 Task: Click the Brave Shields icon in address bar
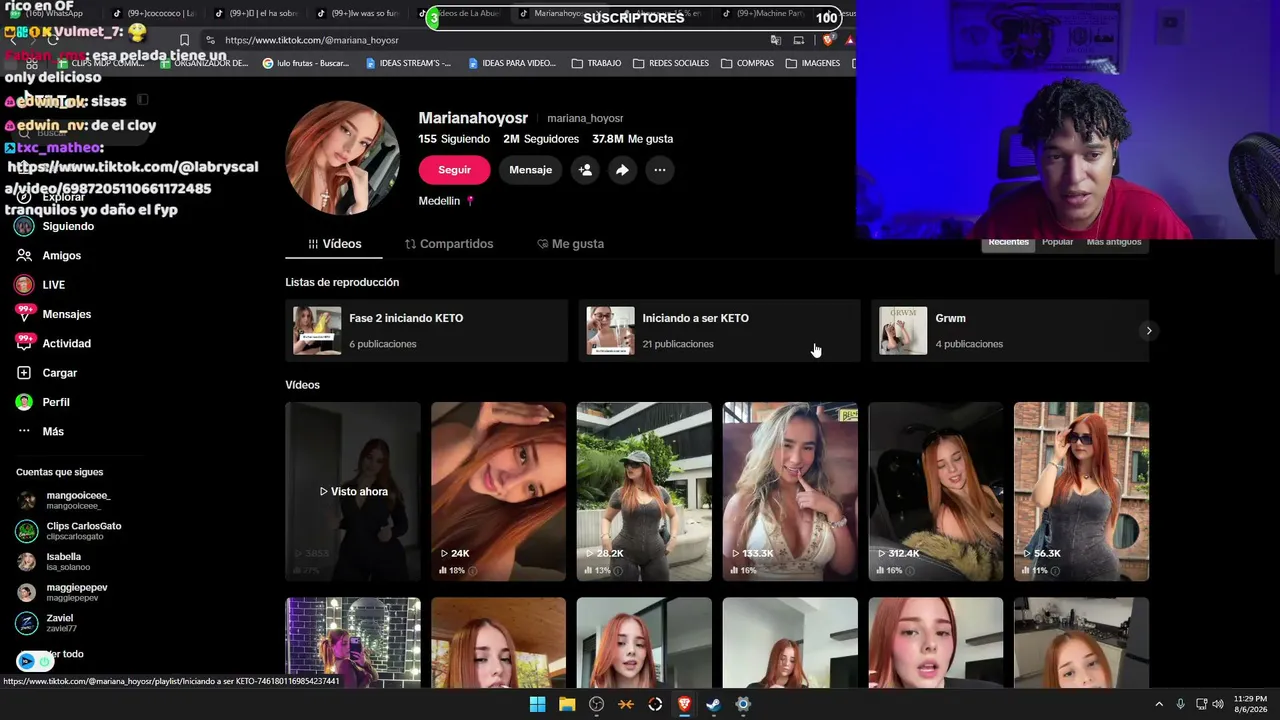(827, 40)
